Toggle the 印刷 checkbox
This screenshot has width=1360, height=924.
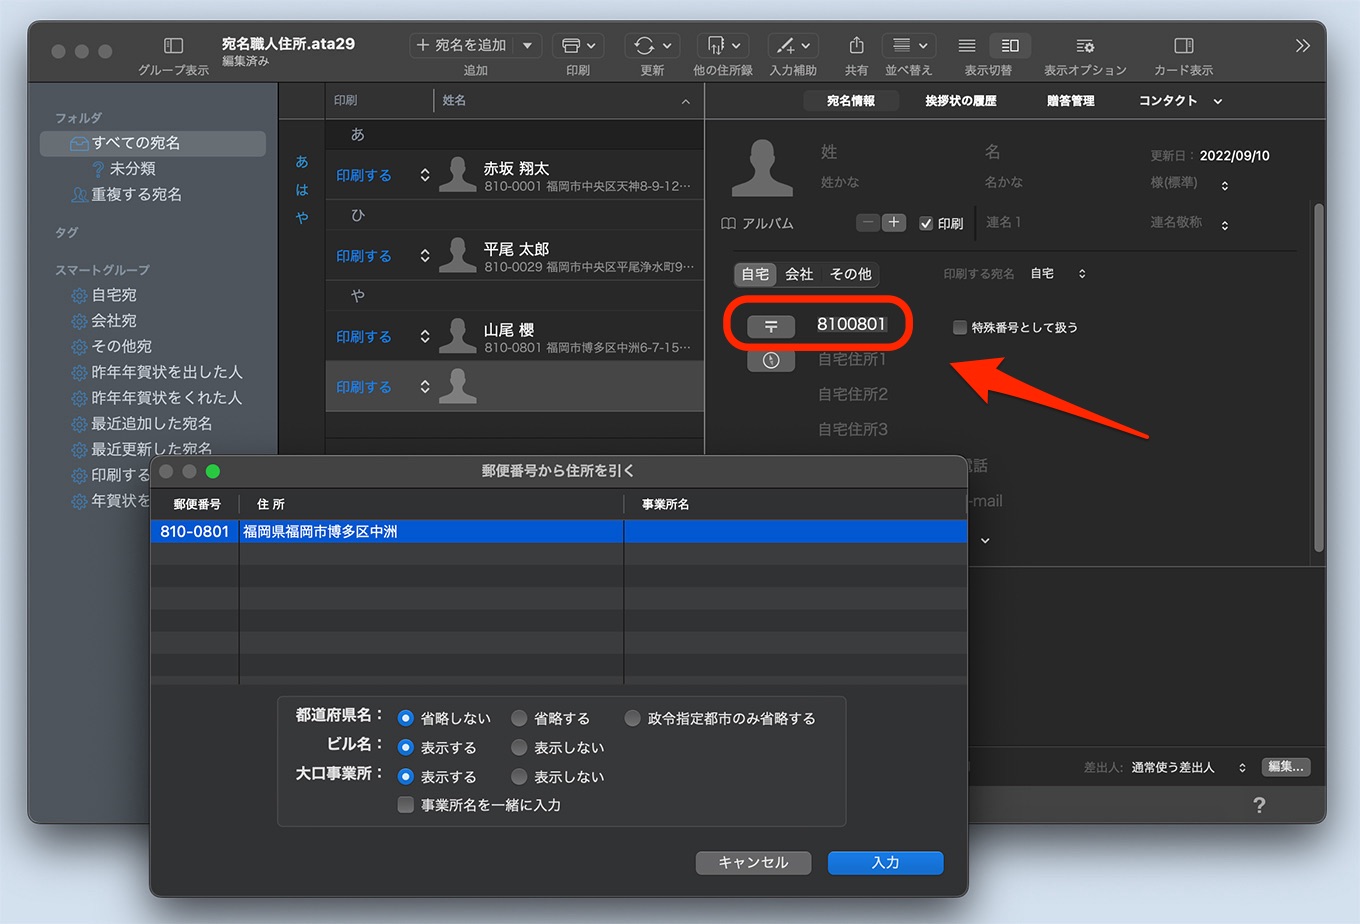coord(926,224)
